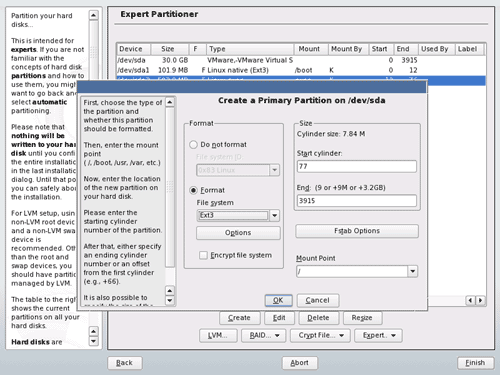The image size is (500, 375).
Task: Open the Expert dropdown button
Action: pyautogui.click(x=378, y=335)
